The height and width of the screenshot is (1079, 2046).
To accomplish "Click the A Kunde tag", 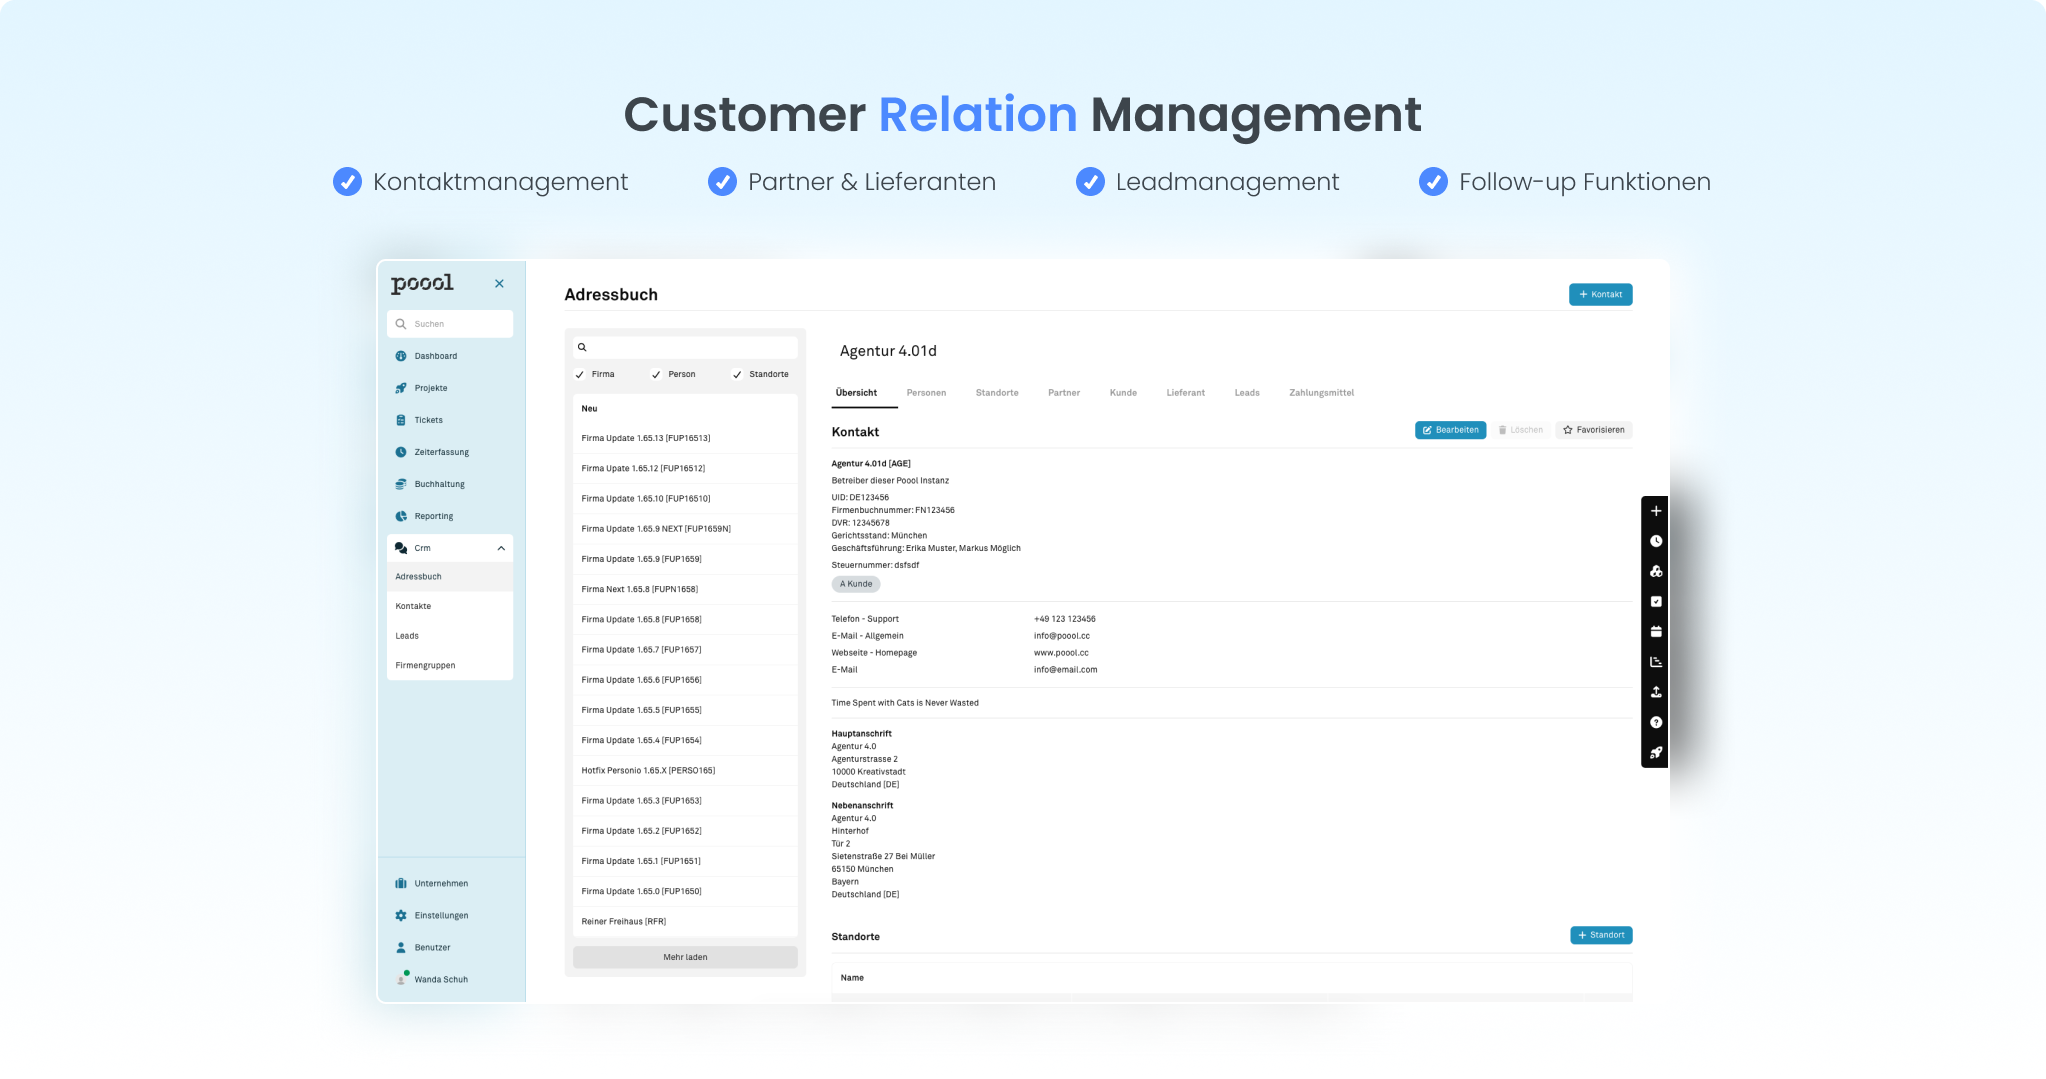I will point(856,584).
